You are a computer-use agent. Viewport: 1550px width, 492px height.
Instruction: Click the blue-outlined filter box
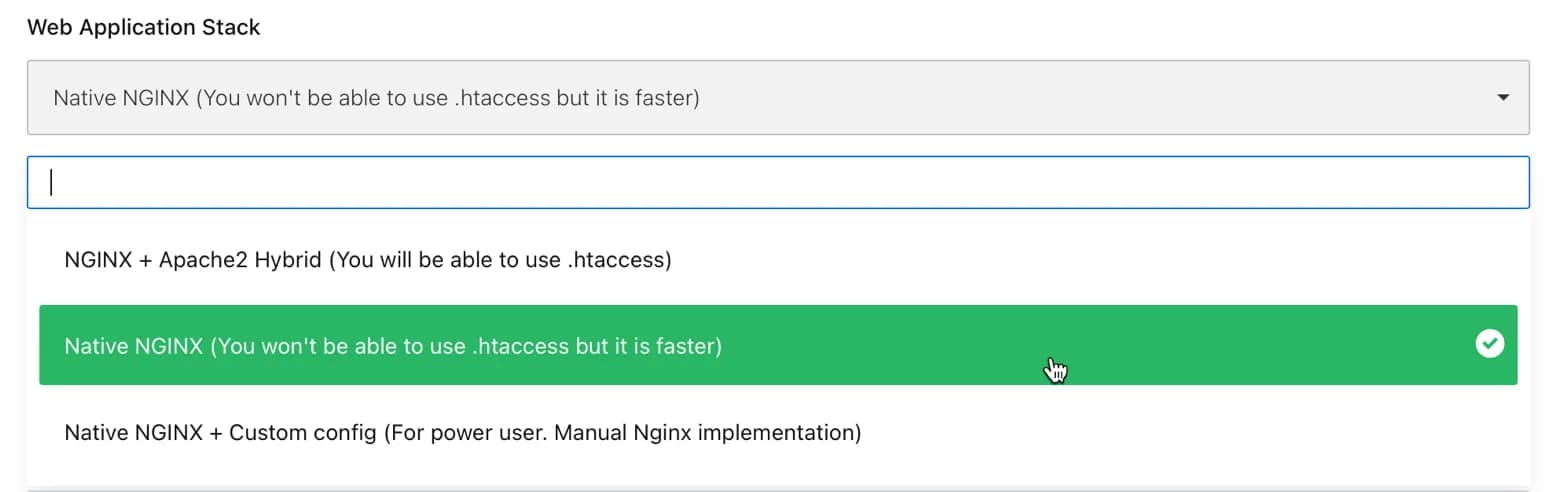777,182
